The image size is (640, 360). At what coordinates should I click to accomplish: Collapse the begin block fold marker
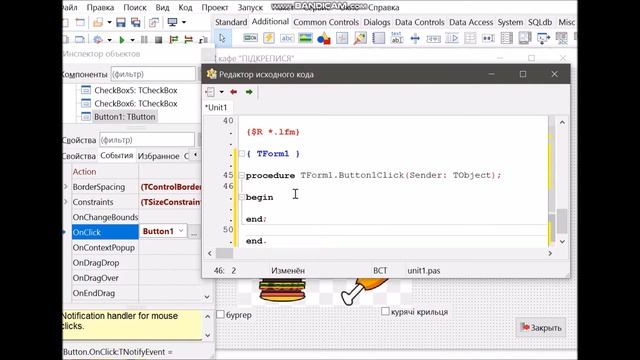pos(242,197)
